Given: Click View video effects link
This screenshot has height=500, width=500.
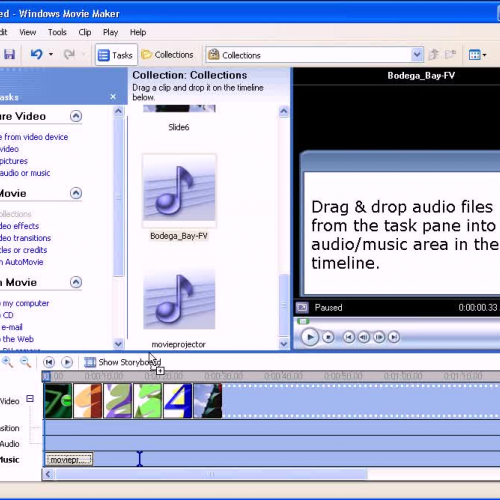Looking at the screenshot, I should point(19,226).
